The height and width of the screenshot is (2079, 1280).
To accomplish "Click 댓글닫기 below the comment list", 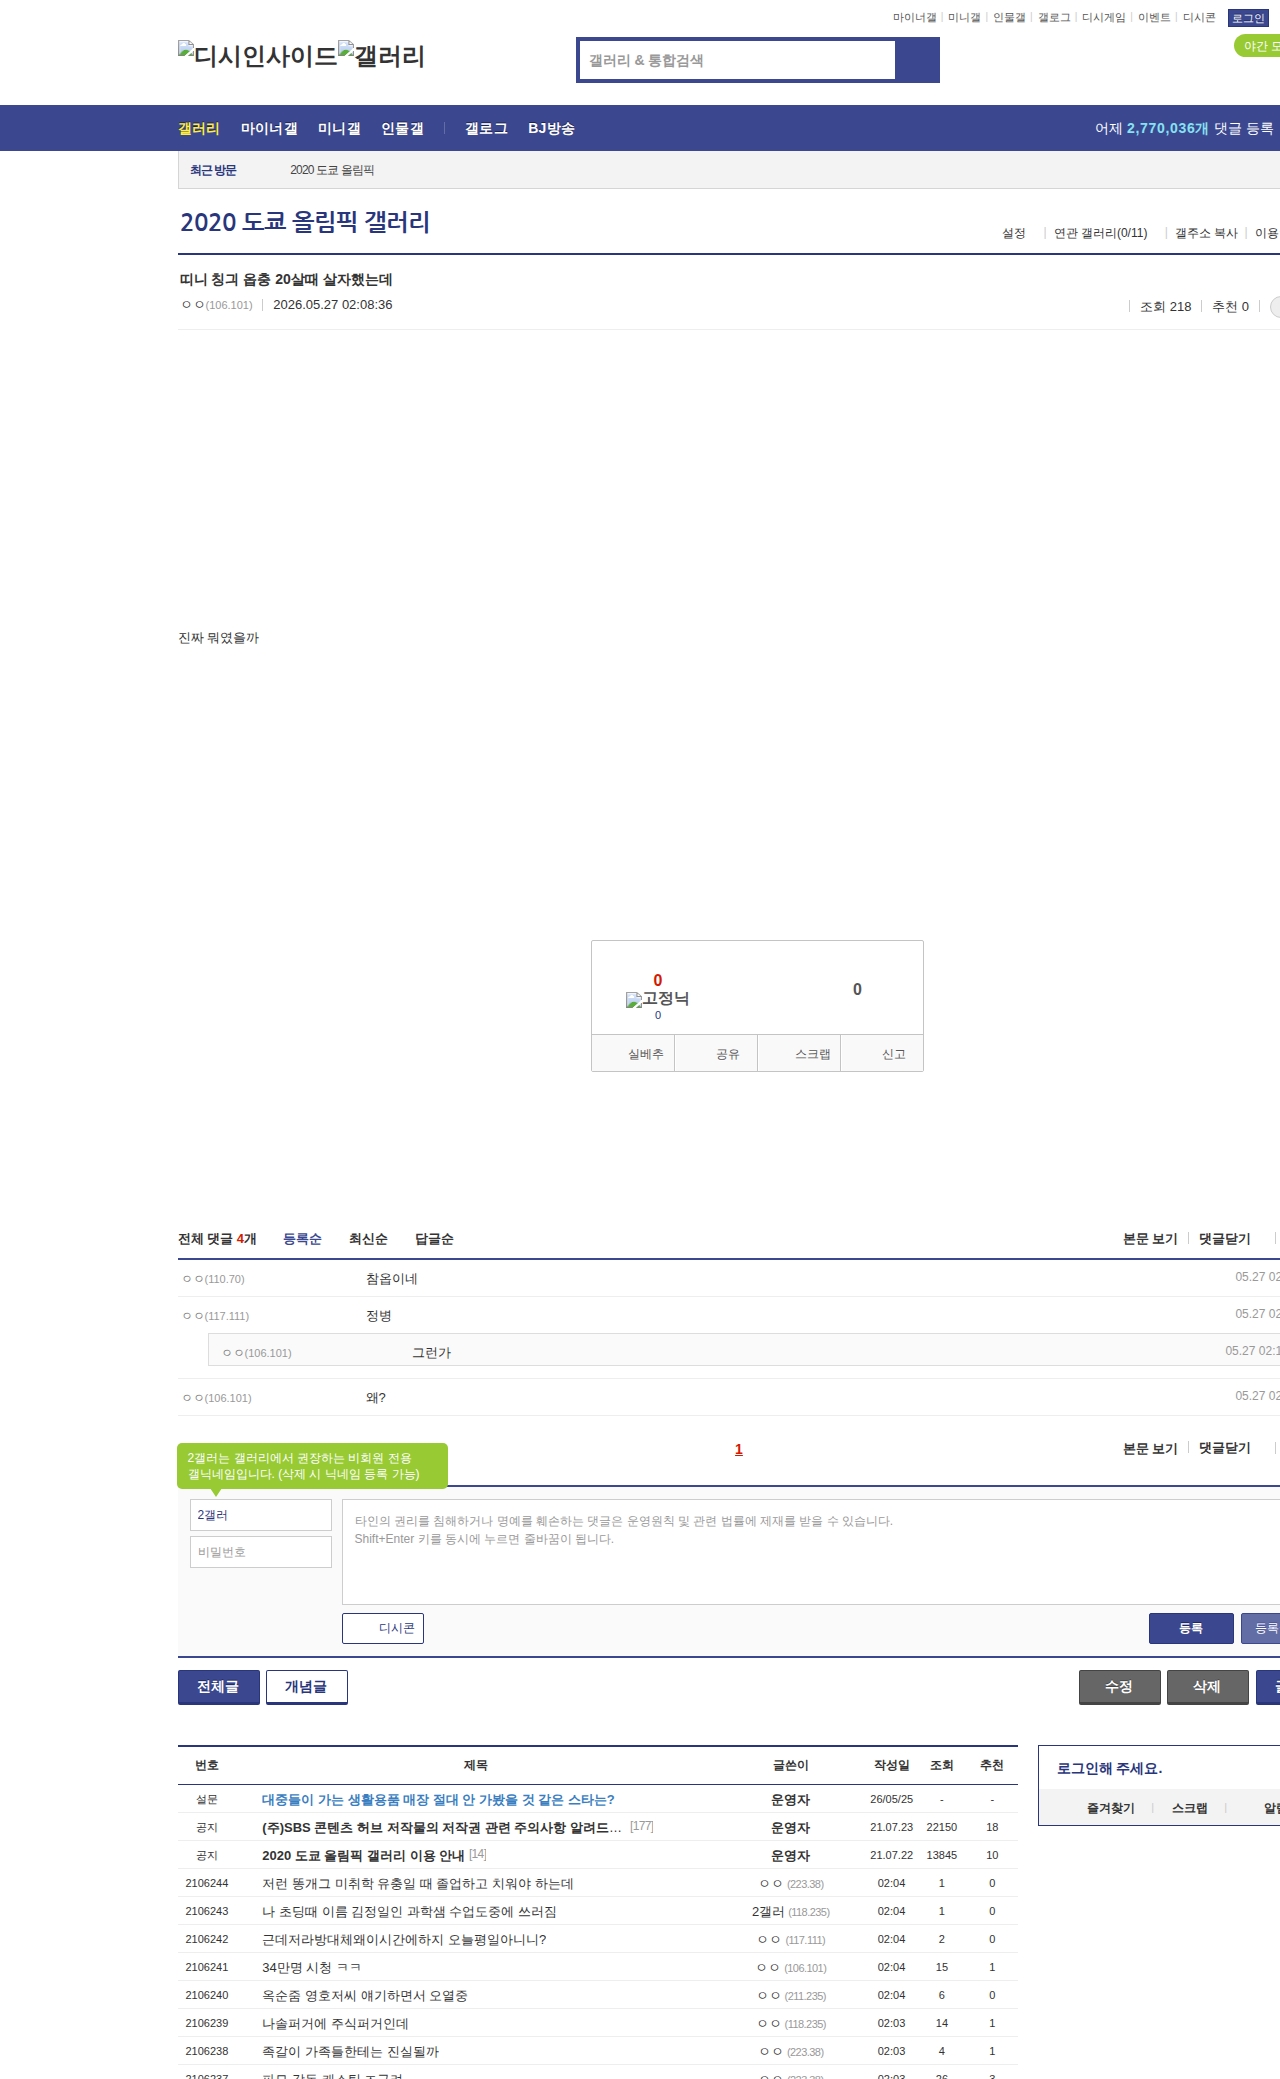I will pos(1225,1448).
